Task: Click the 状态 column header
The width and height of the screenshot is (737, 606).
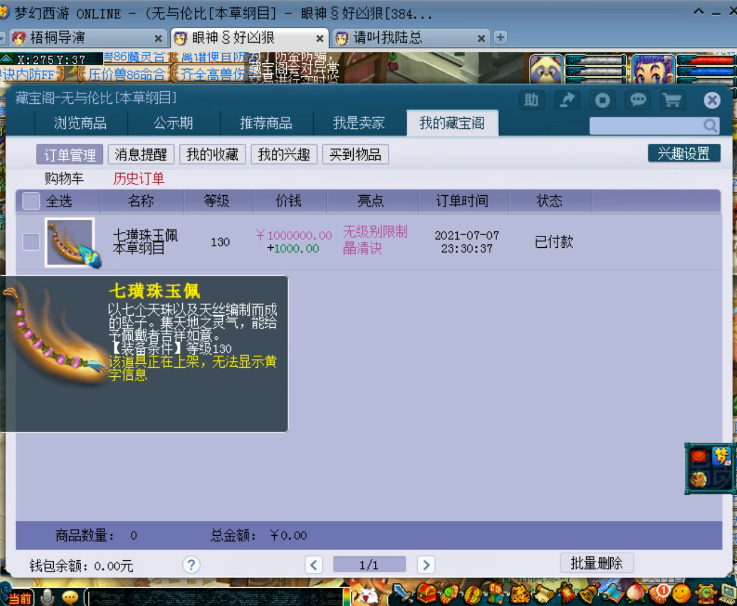Action: pos(549,201)
